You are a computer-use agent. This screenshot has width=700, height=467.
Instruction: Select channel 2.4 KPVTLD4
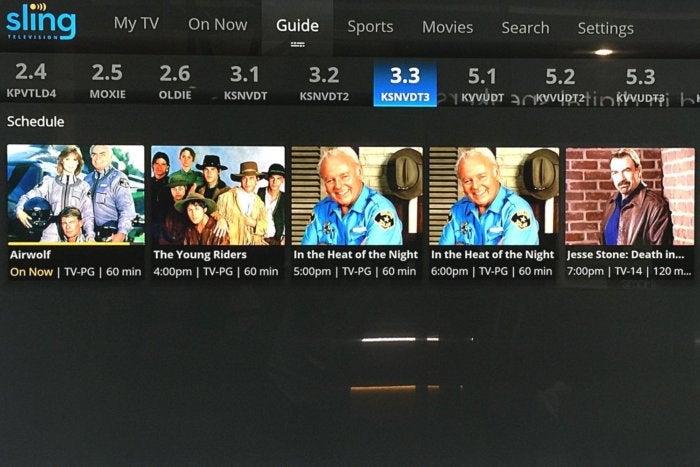pyautogui.click(x=31, y=80)
